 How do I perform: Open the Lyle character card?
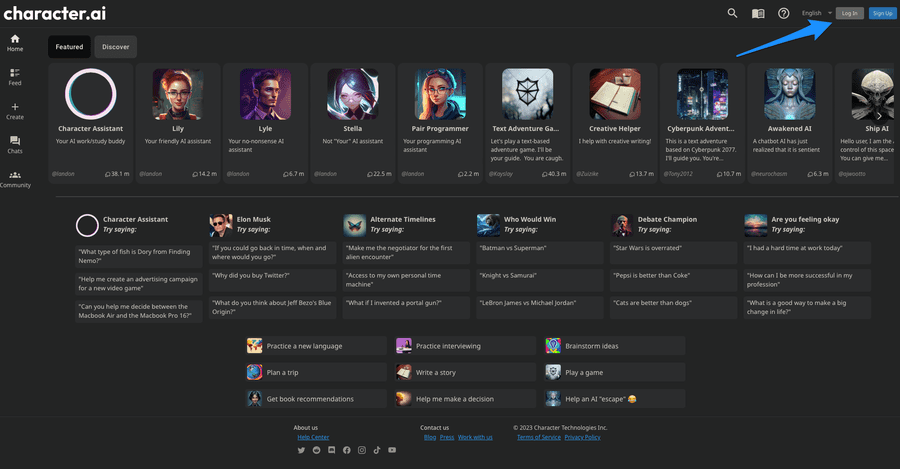point(265,123)
